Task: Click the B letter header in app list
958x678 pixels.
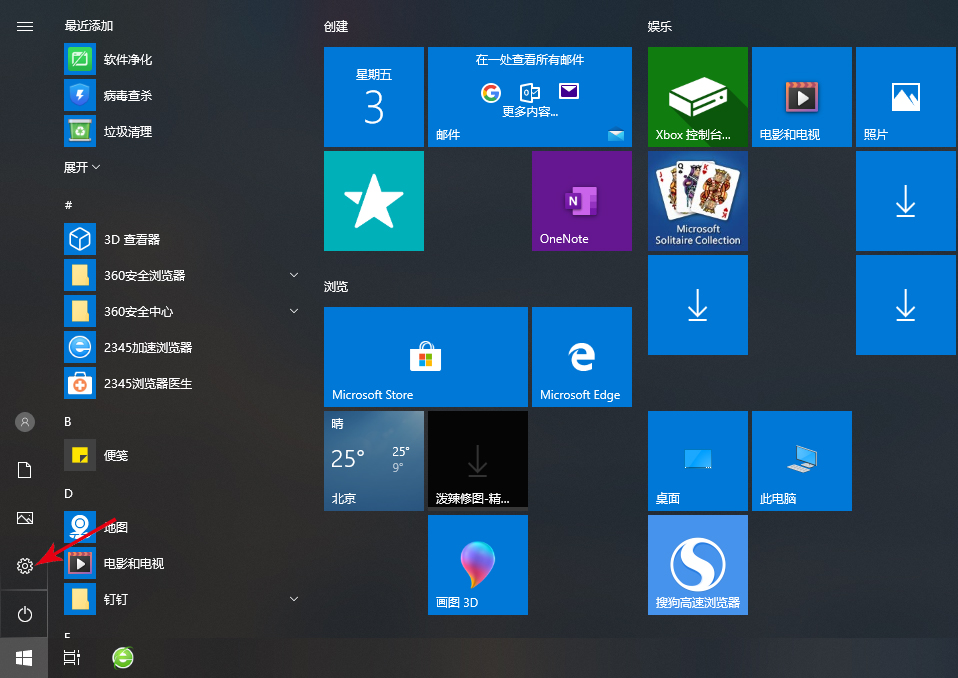Action: pyautogui.click(x=68, y=421)
